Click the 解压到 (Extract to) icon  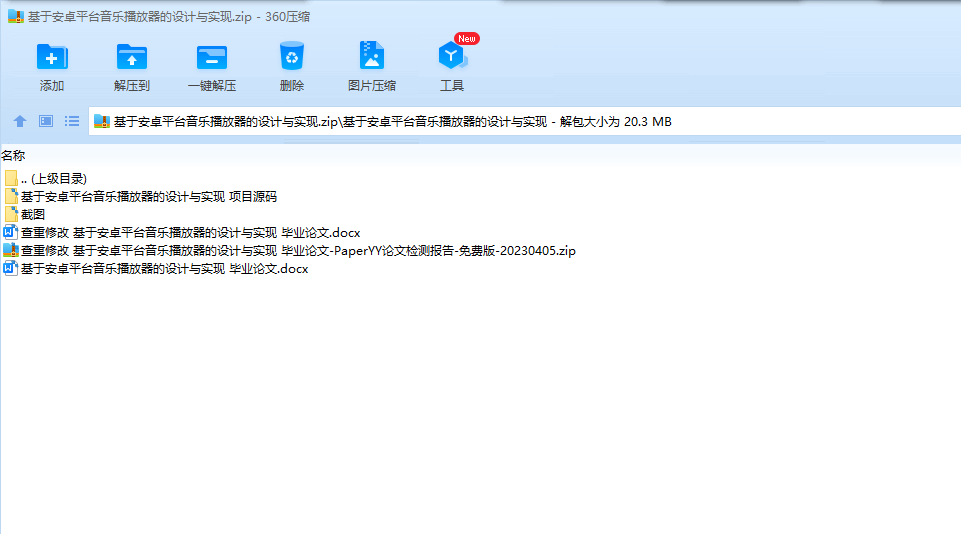click(132, 58)
